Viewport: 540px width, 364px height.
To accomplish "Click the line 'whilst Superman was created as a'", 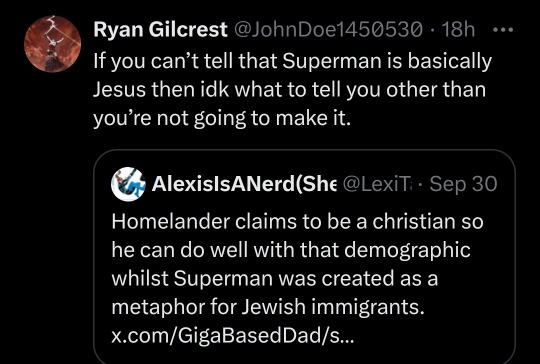I will [274, 278].
